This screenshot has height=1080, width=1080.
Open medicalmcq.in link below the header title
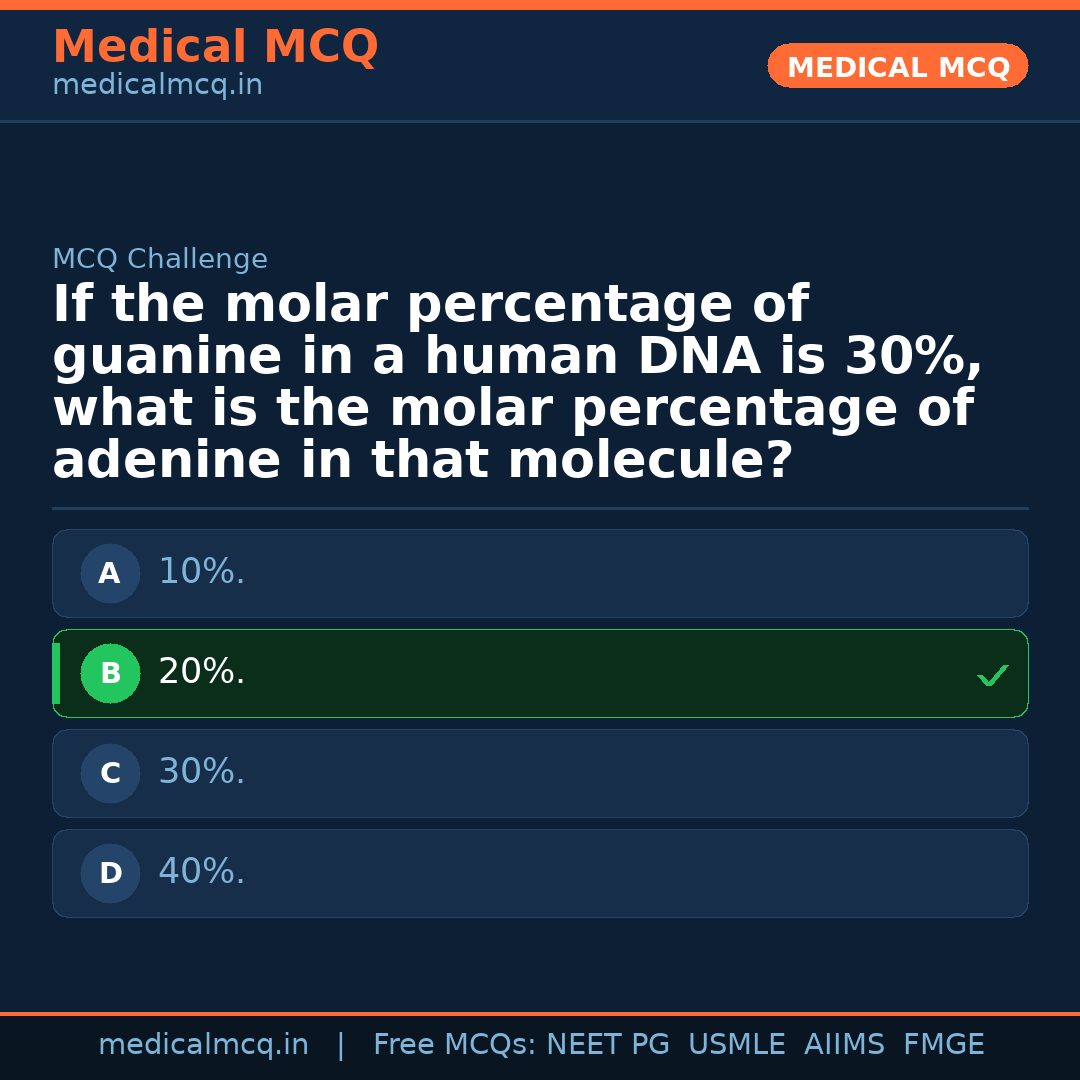tap(157, 86)
